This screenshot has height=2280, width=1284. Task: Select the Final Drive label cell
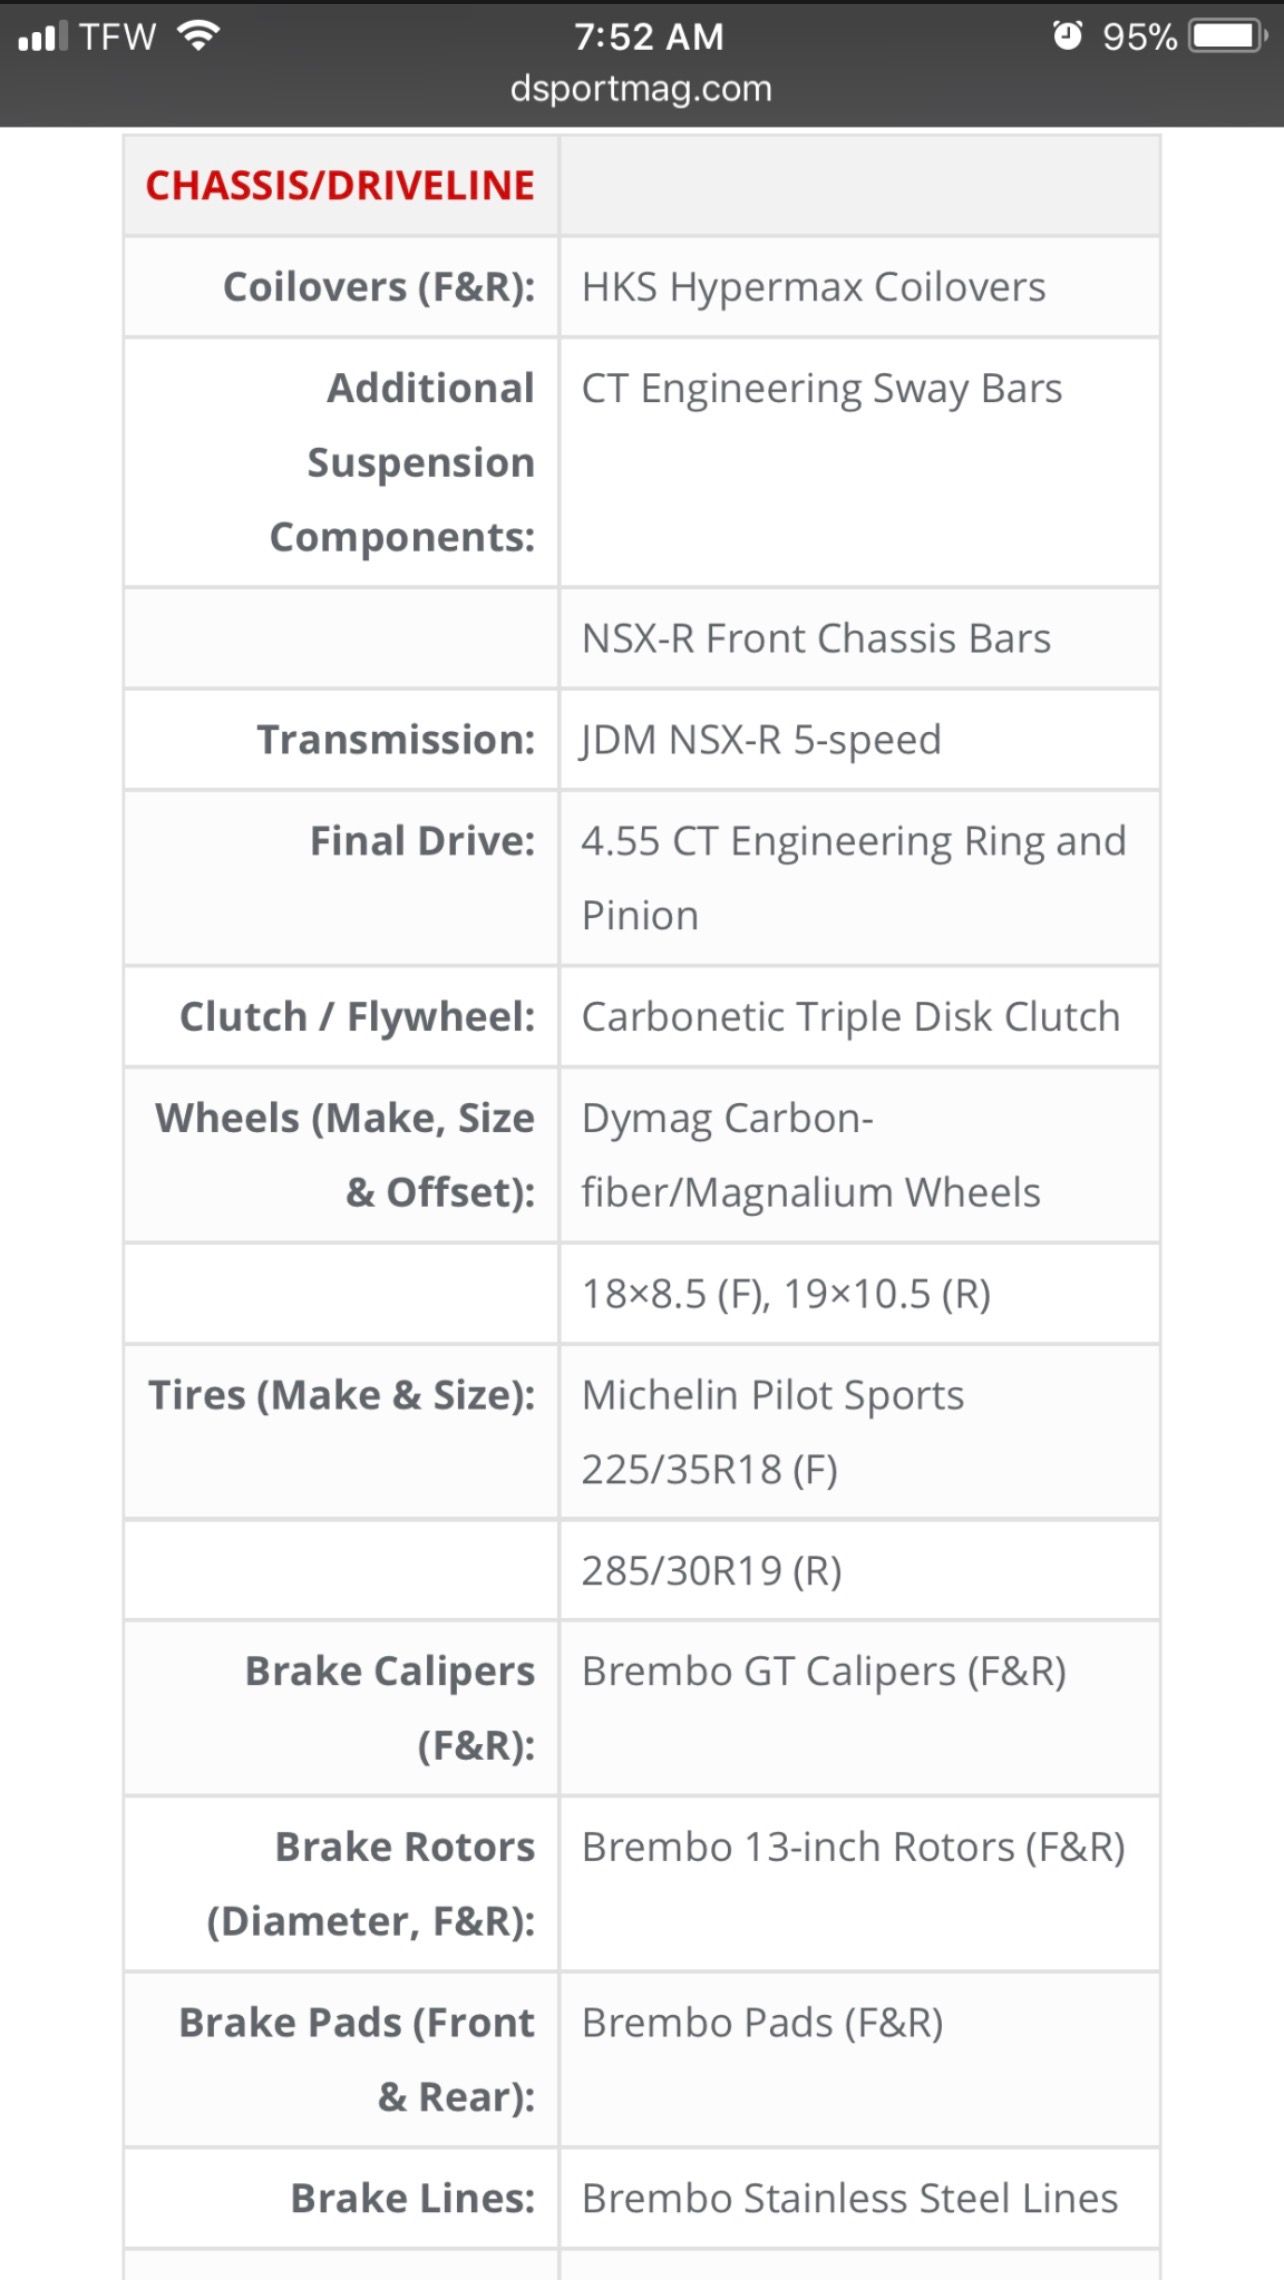(341, 878)
